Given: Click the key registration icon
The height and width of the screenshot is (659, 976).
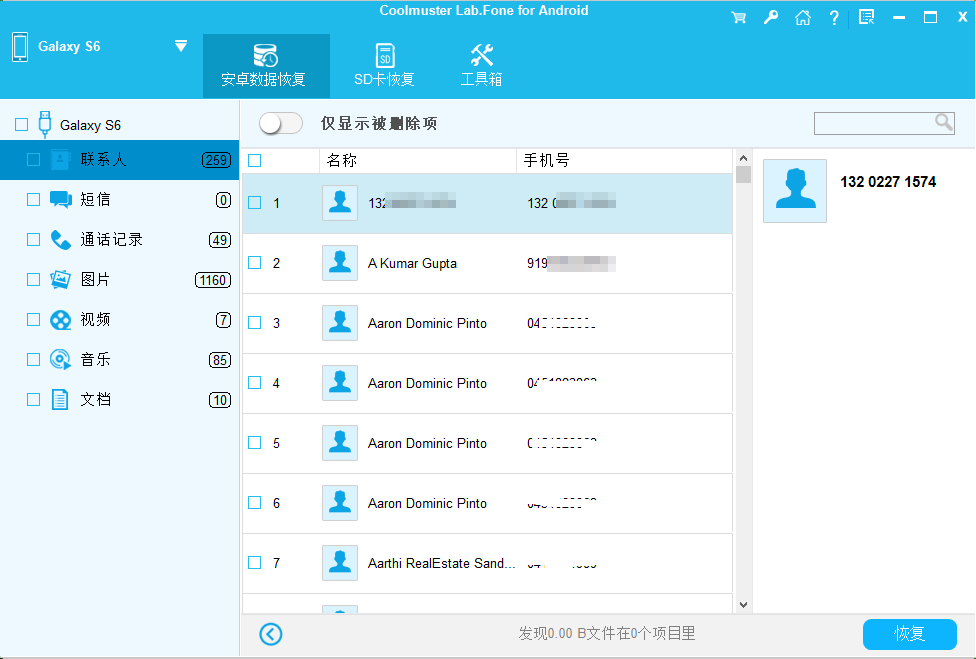Looking at the screenshot, I should tap(771, 17).
